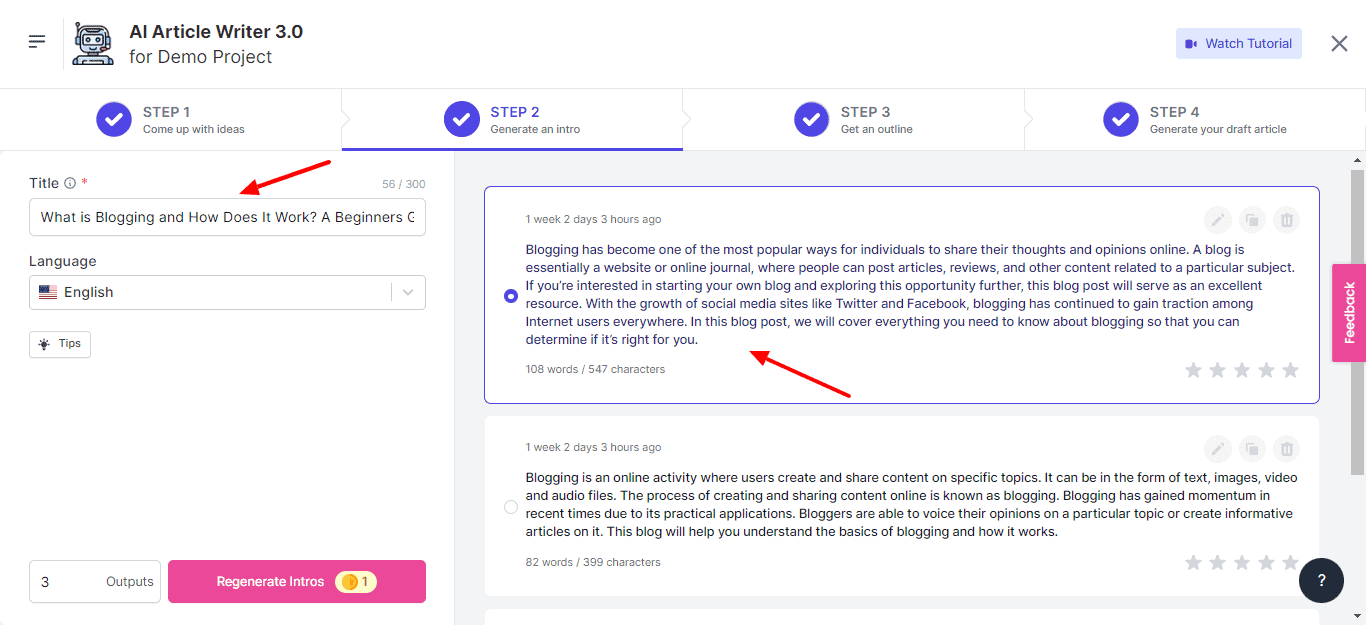Delete the second intro with trash icon
Image resolution: width=1366 pixels, height=625 pixels.
tap(1287, 448)
